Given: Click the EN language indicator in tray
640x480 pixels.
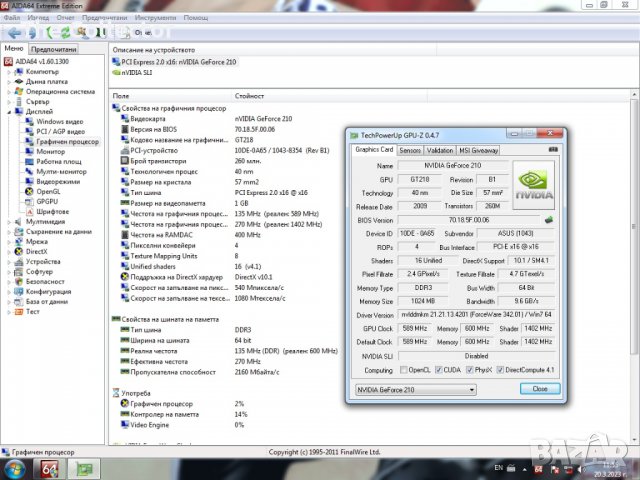Looking at the screenshot, I should tap(498, 468).
